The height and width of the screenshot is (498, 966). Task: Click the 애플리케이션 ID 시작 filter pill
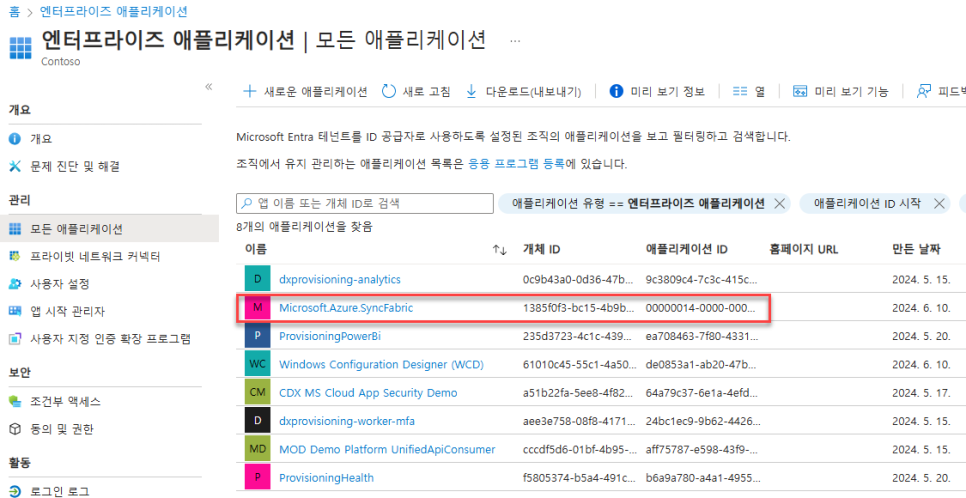coord(875,203)
